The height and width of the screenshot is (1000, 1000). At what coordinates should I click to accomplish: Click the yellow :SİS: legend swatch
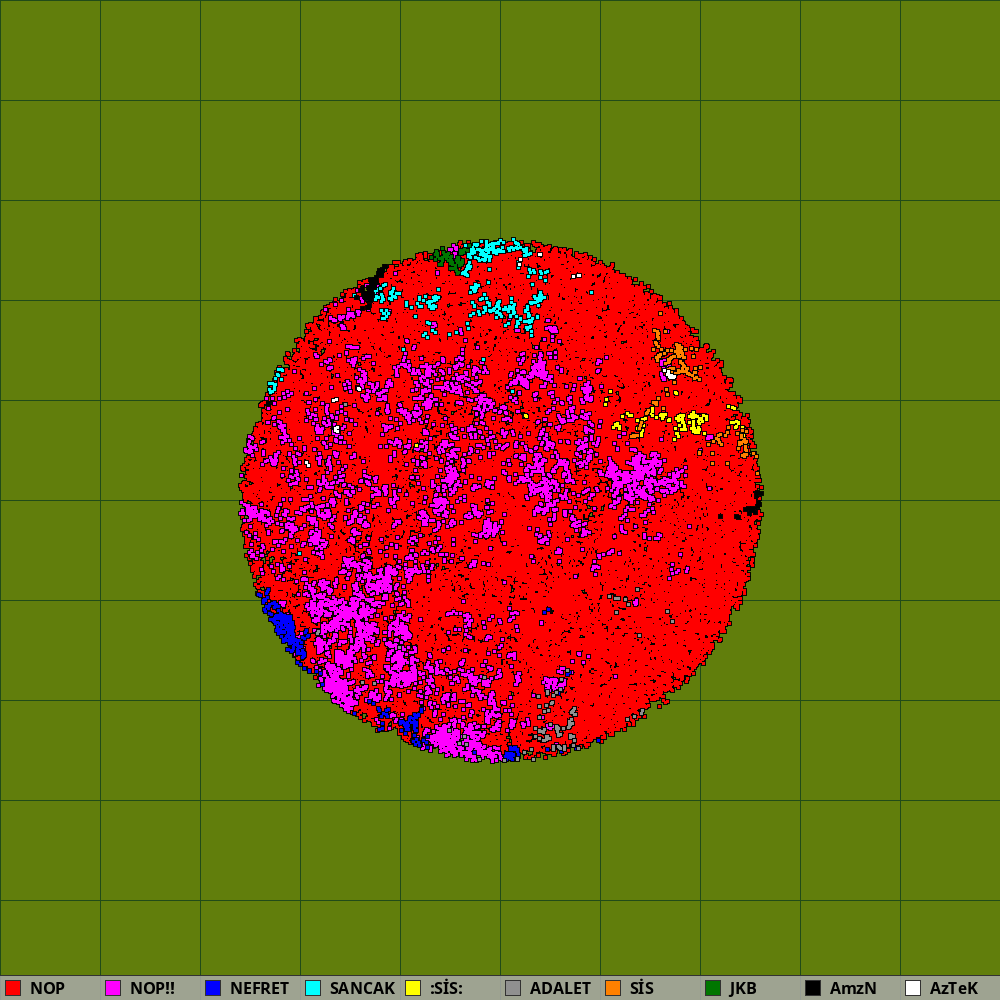click(x=413, y=988)
